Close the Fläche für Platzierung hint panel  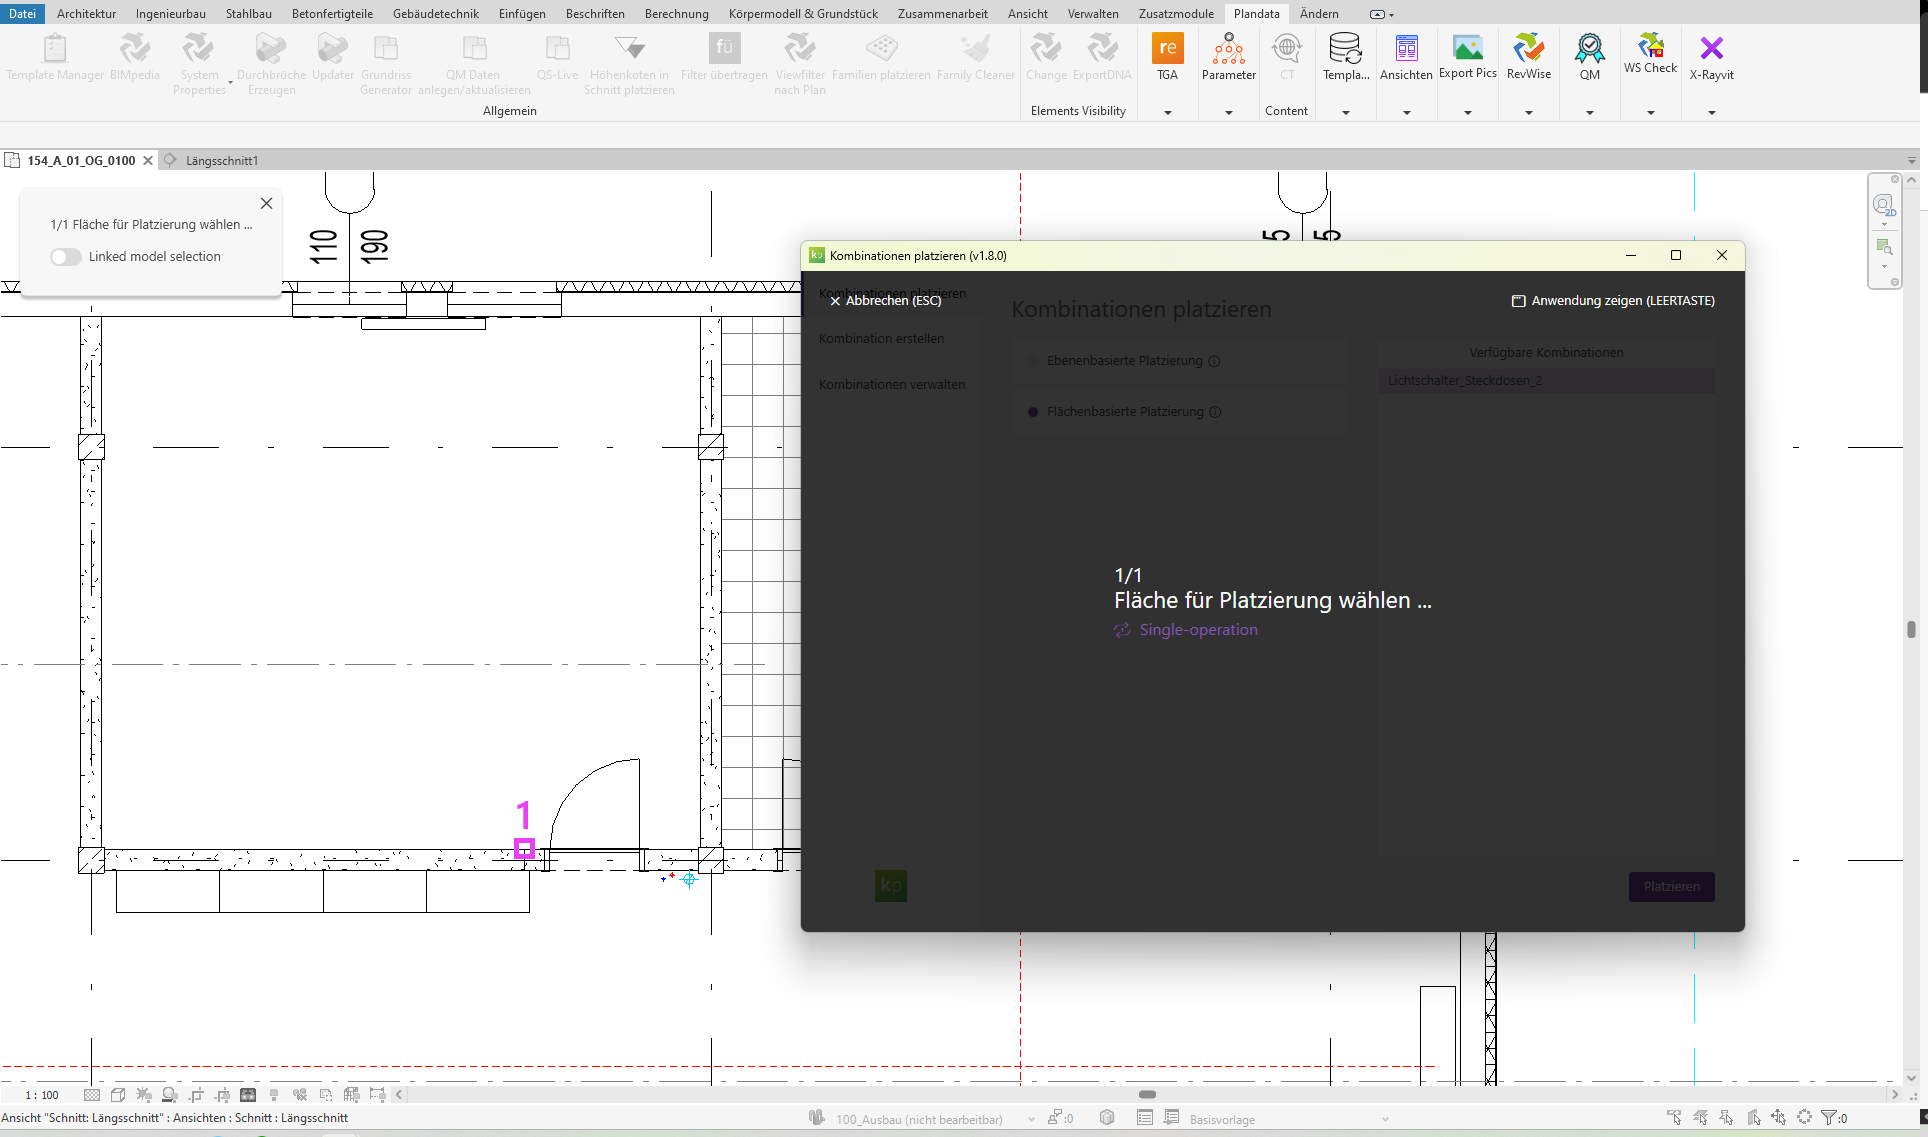pos(266,203)
